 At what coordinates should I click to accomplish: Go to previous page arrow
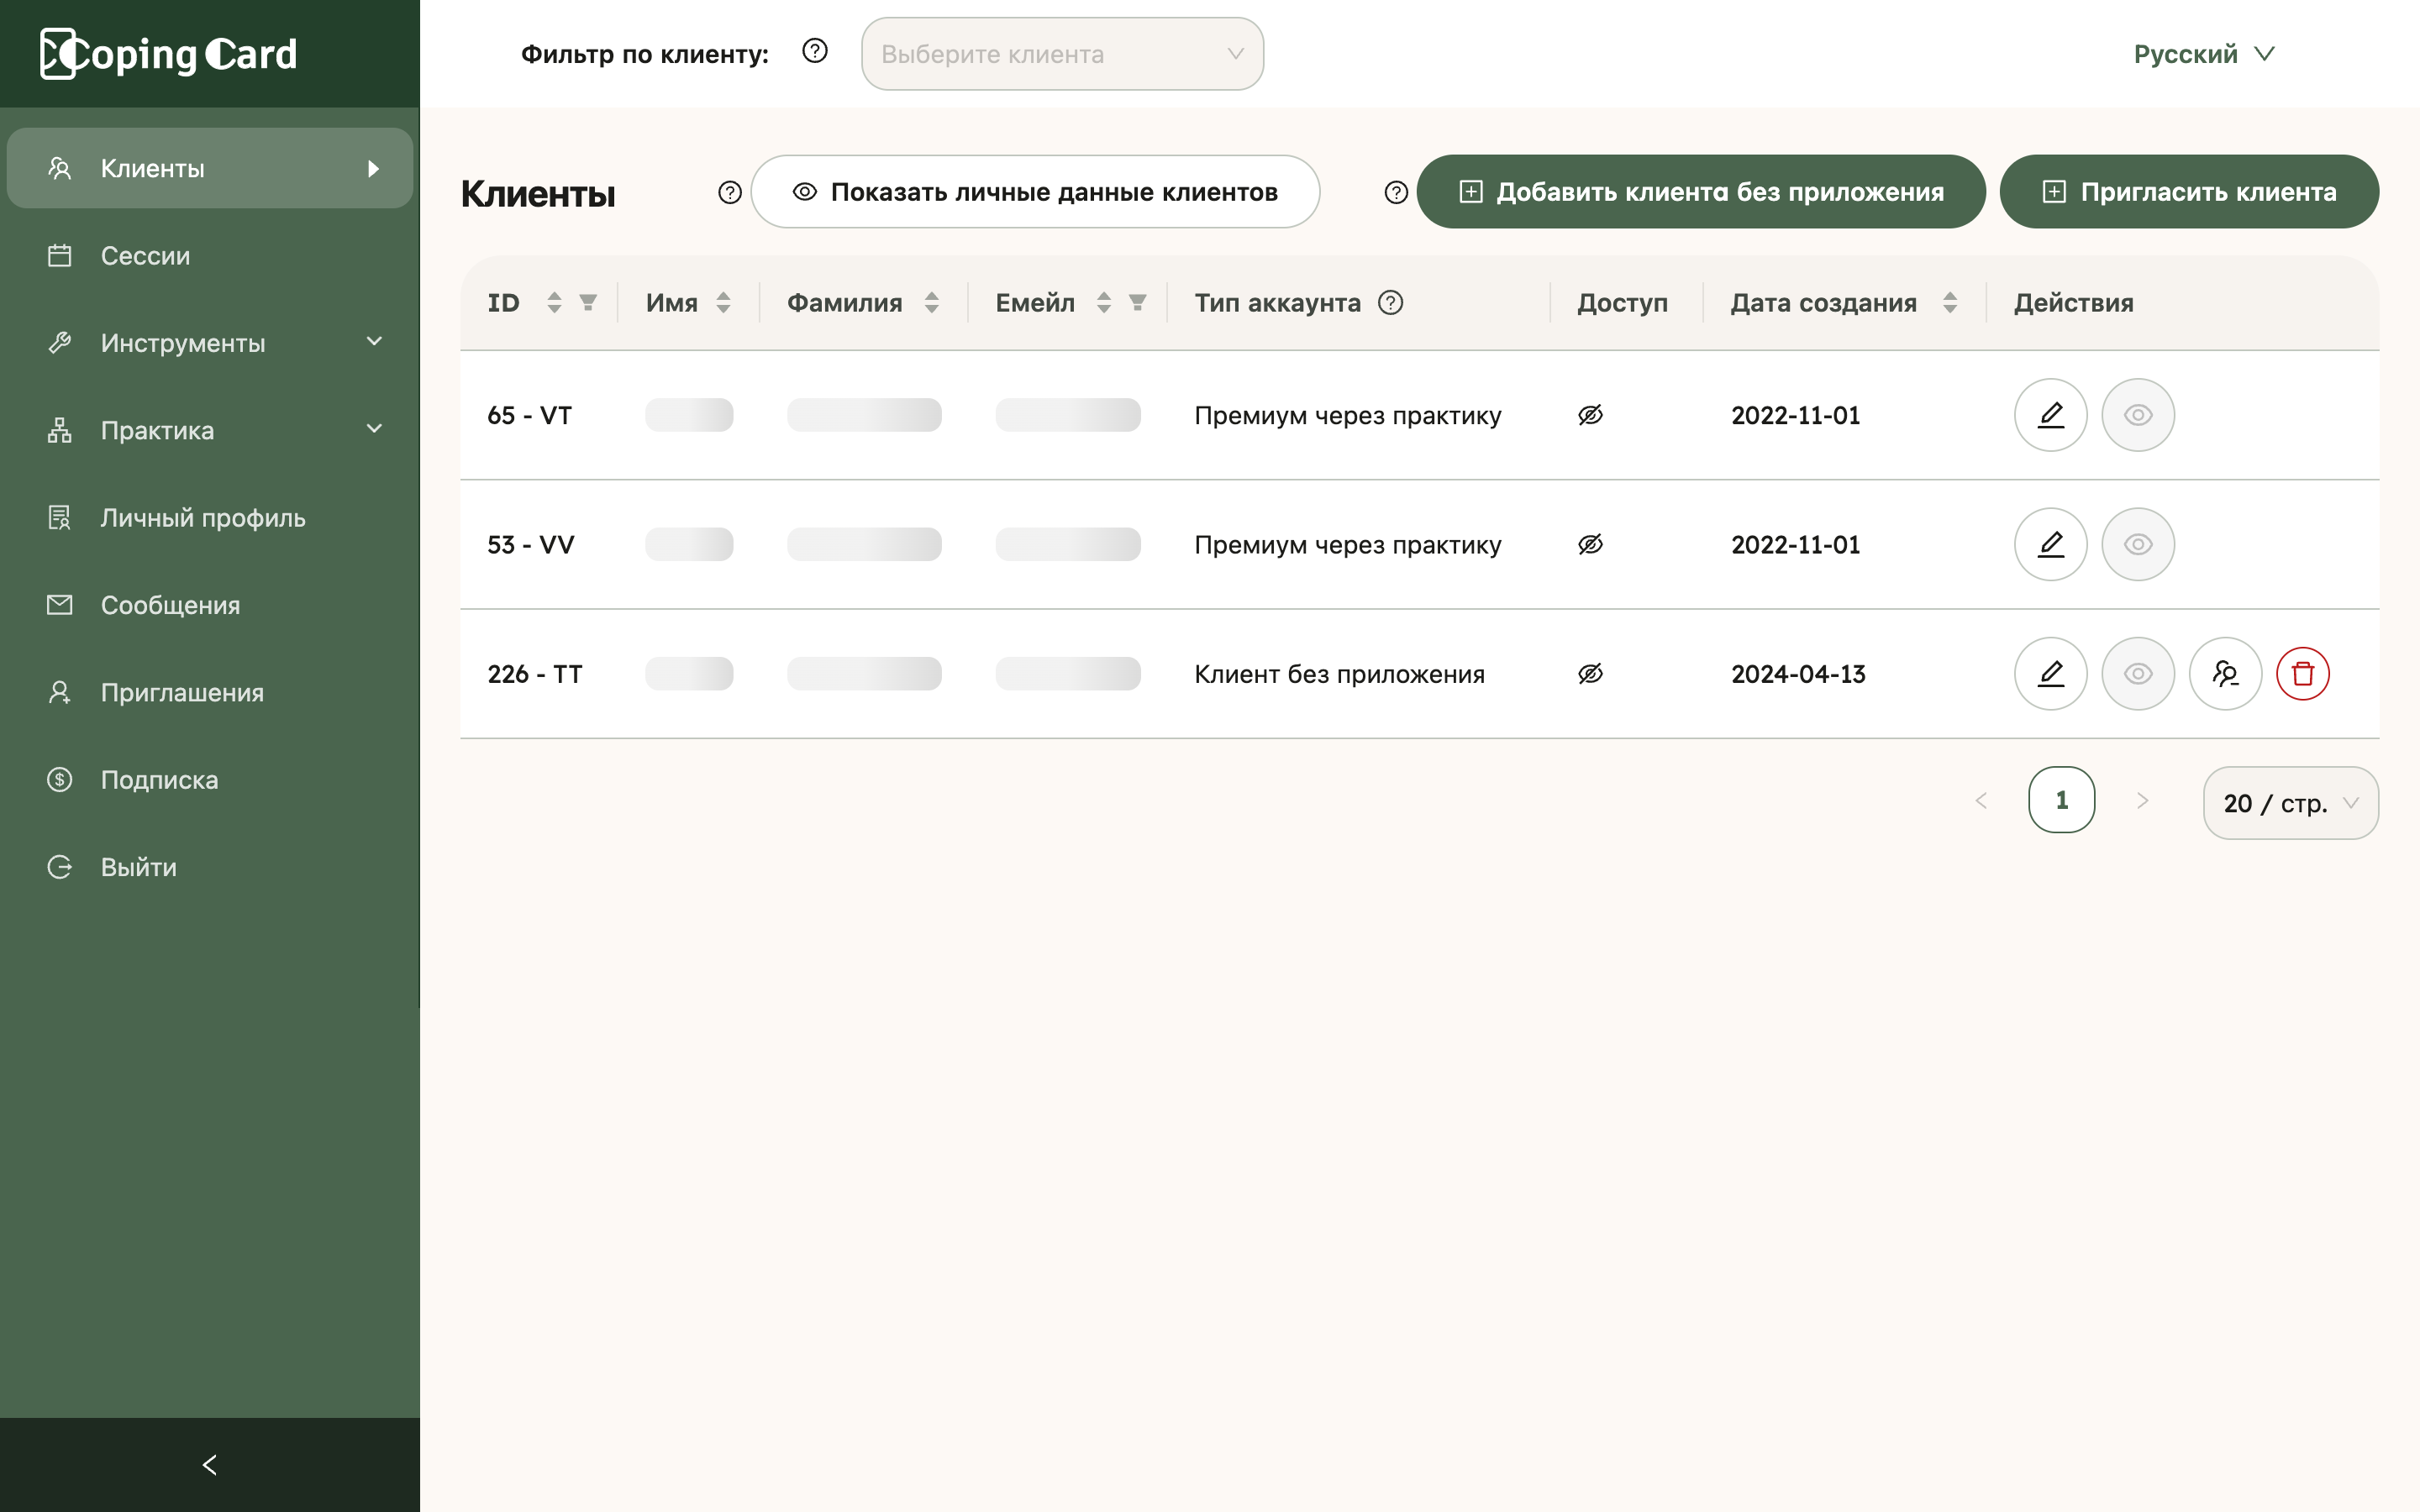click(1981, 800)
